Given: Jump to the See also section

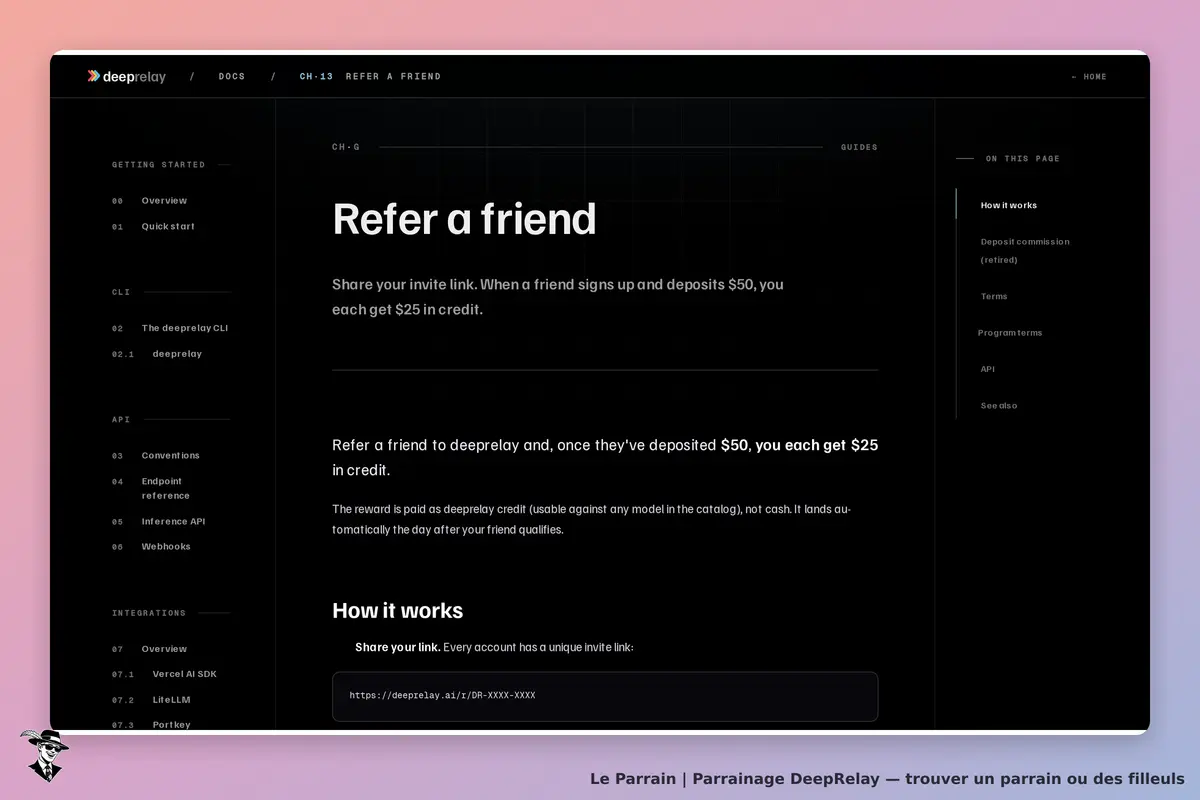Looking at the screenshot, I should click(x=999, y=406).
